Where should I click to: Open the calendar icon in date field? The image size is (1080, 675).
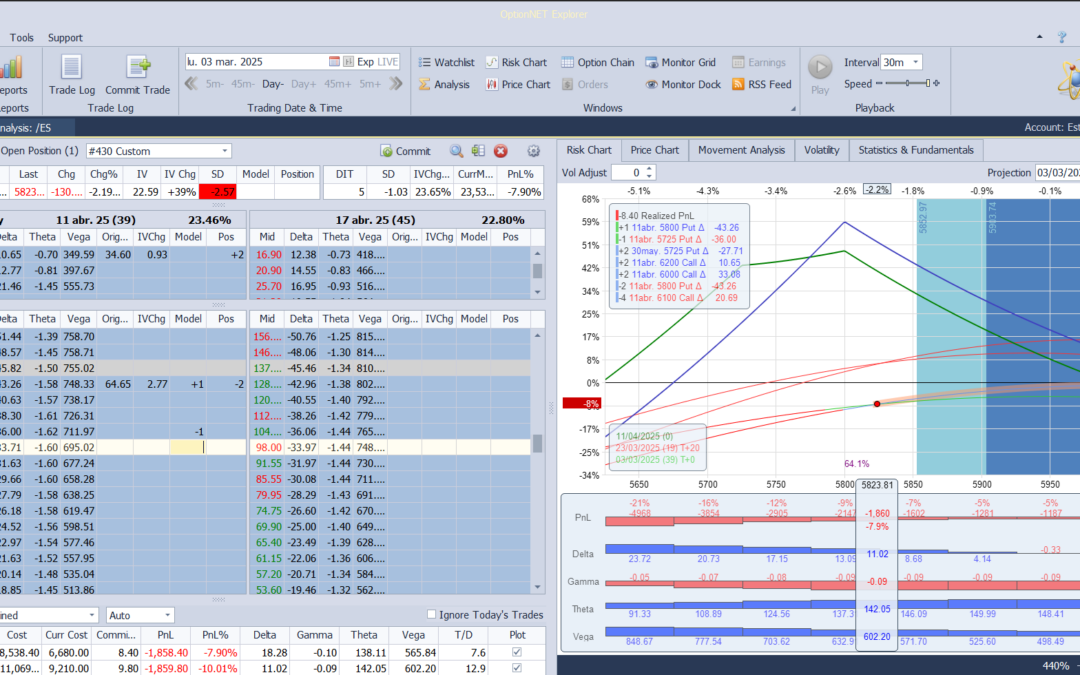[334, 61]
